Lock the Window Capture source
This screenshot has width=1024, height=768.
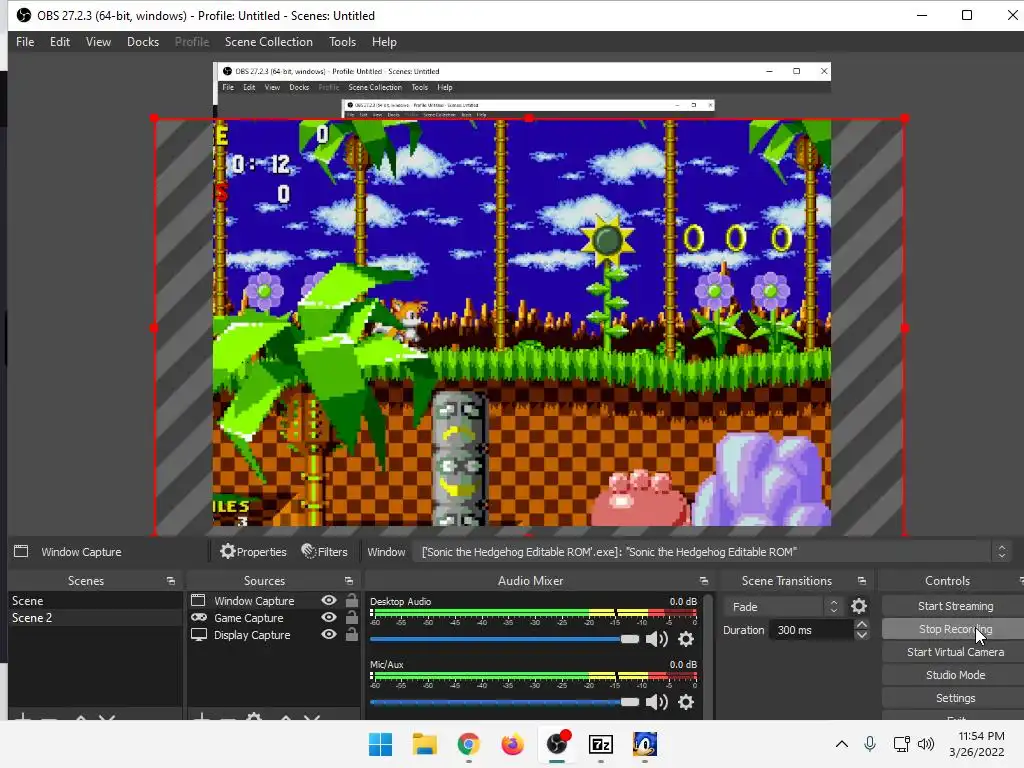[351, 600]
